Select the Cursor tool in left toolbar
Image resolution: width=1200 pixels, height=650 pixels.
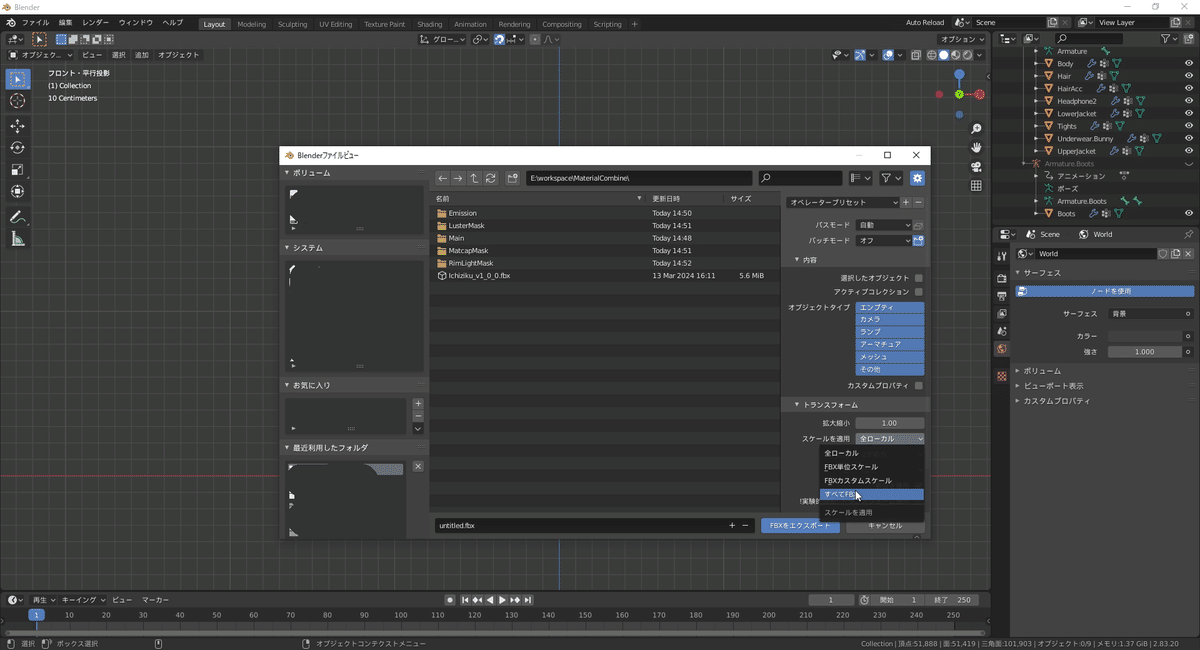click(x=17, y=101)
